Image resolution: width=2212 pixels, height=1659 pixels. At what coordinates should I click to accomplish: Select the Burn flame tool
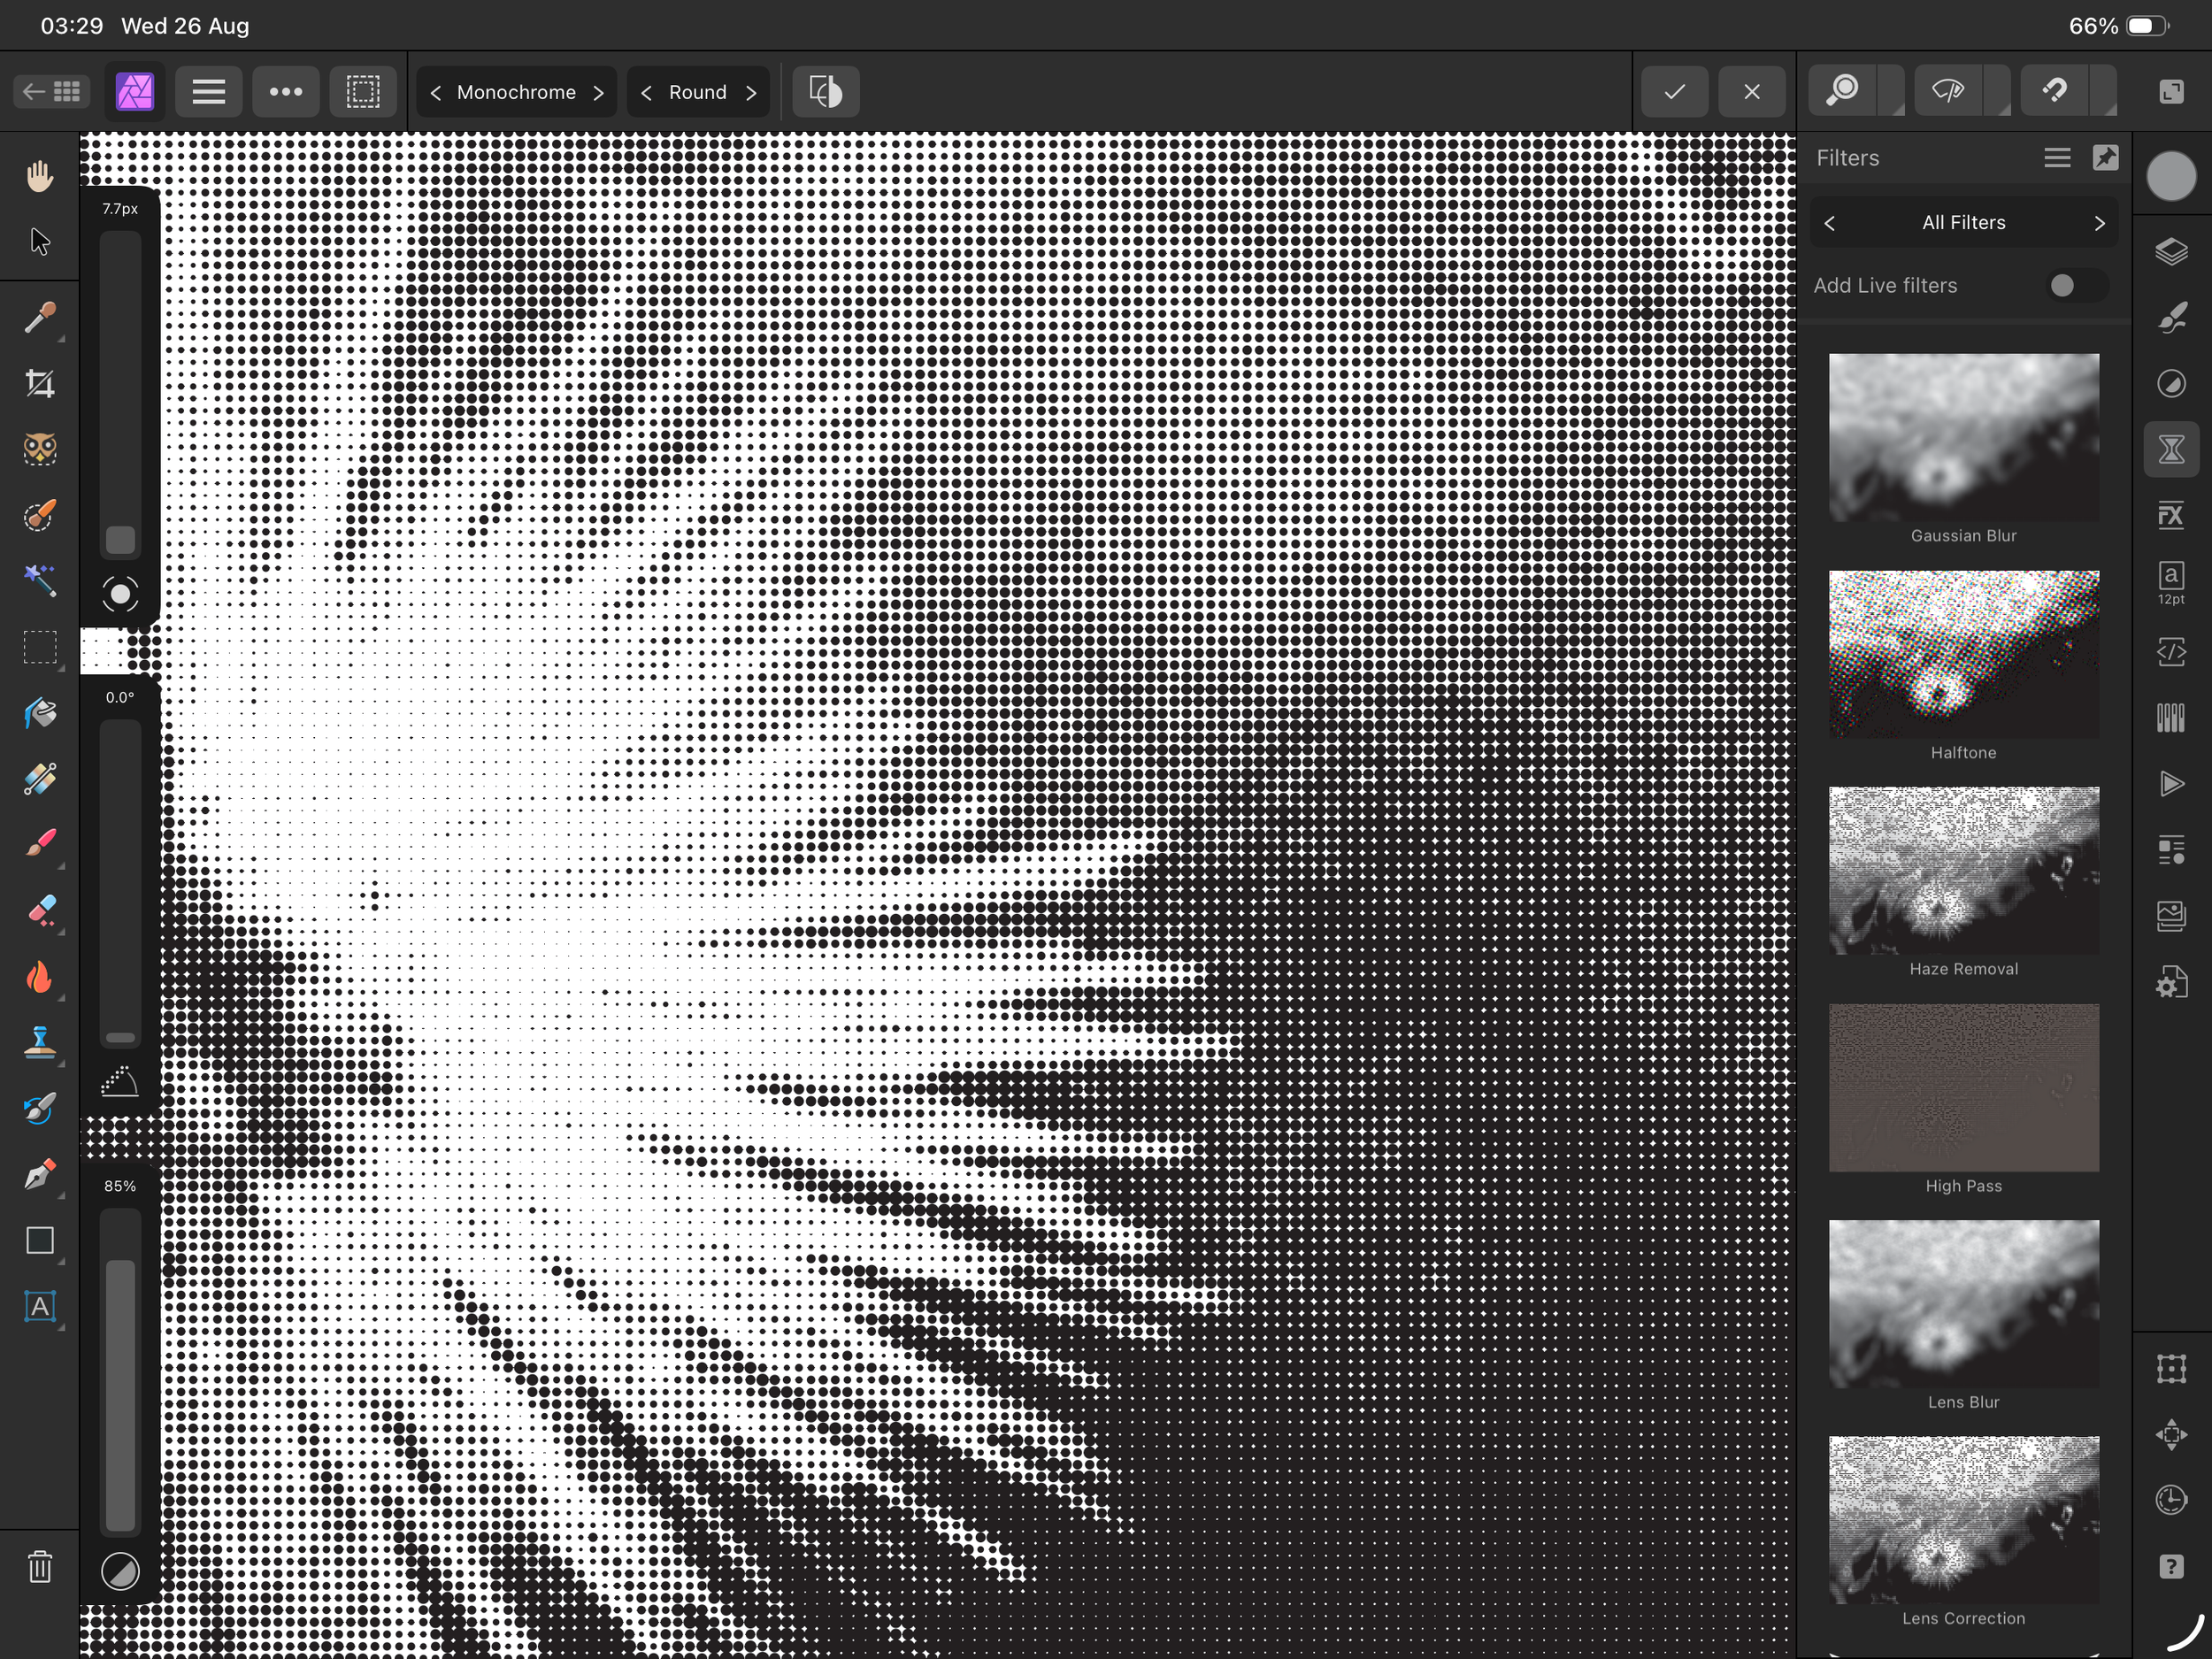pyautogui.click(x=40, y=977)
